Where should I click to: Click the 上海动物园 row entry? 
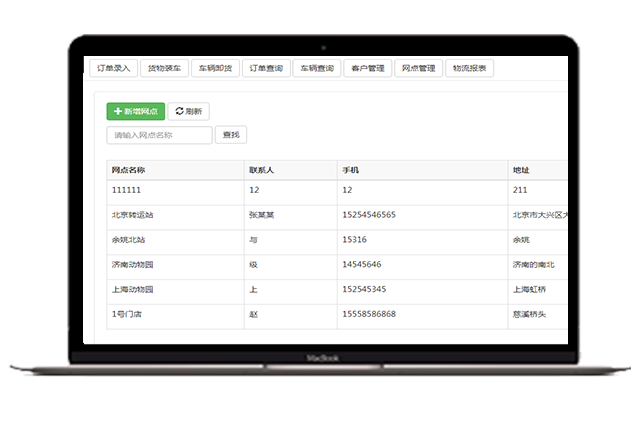coord(132,290)
